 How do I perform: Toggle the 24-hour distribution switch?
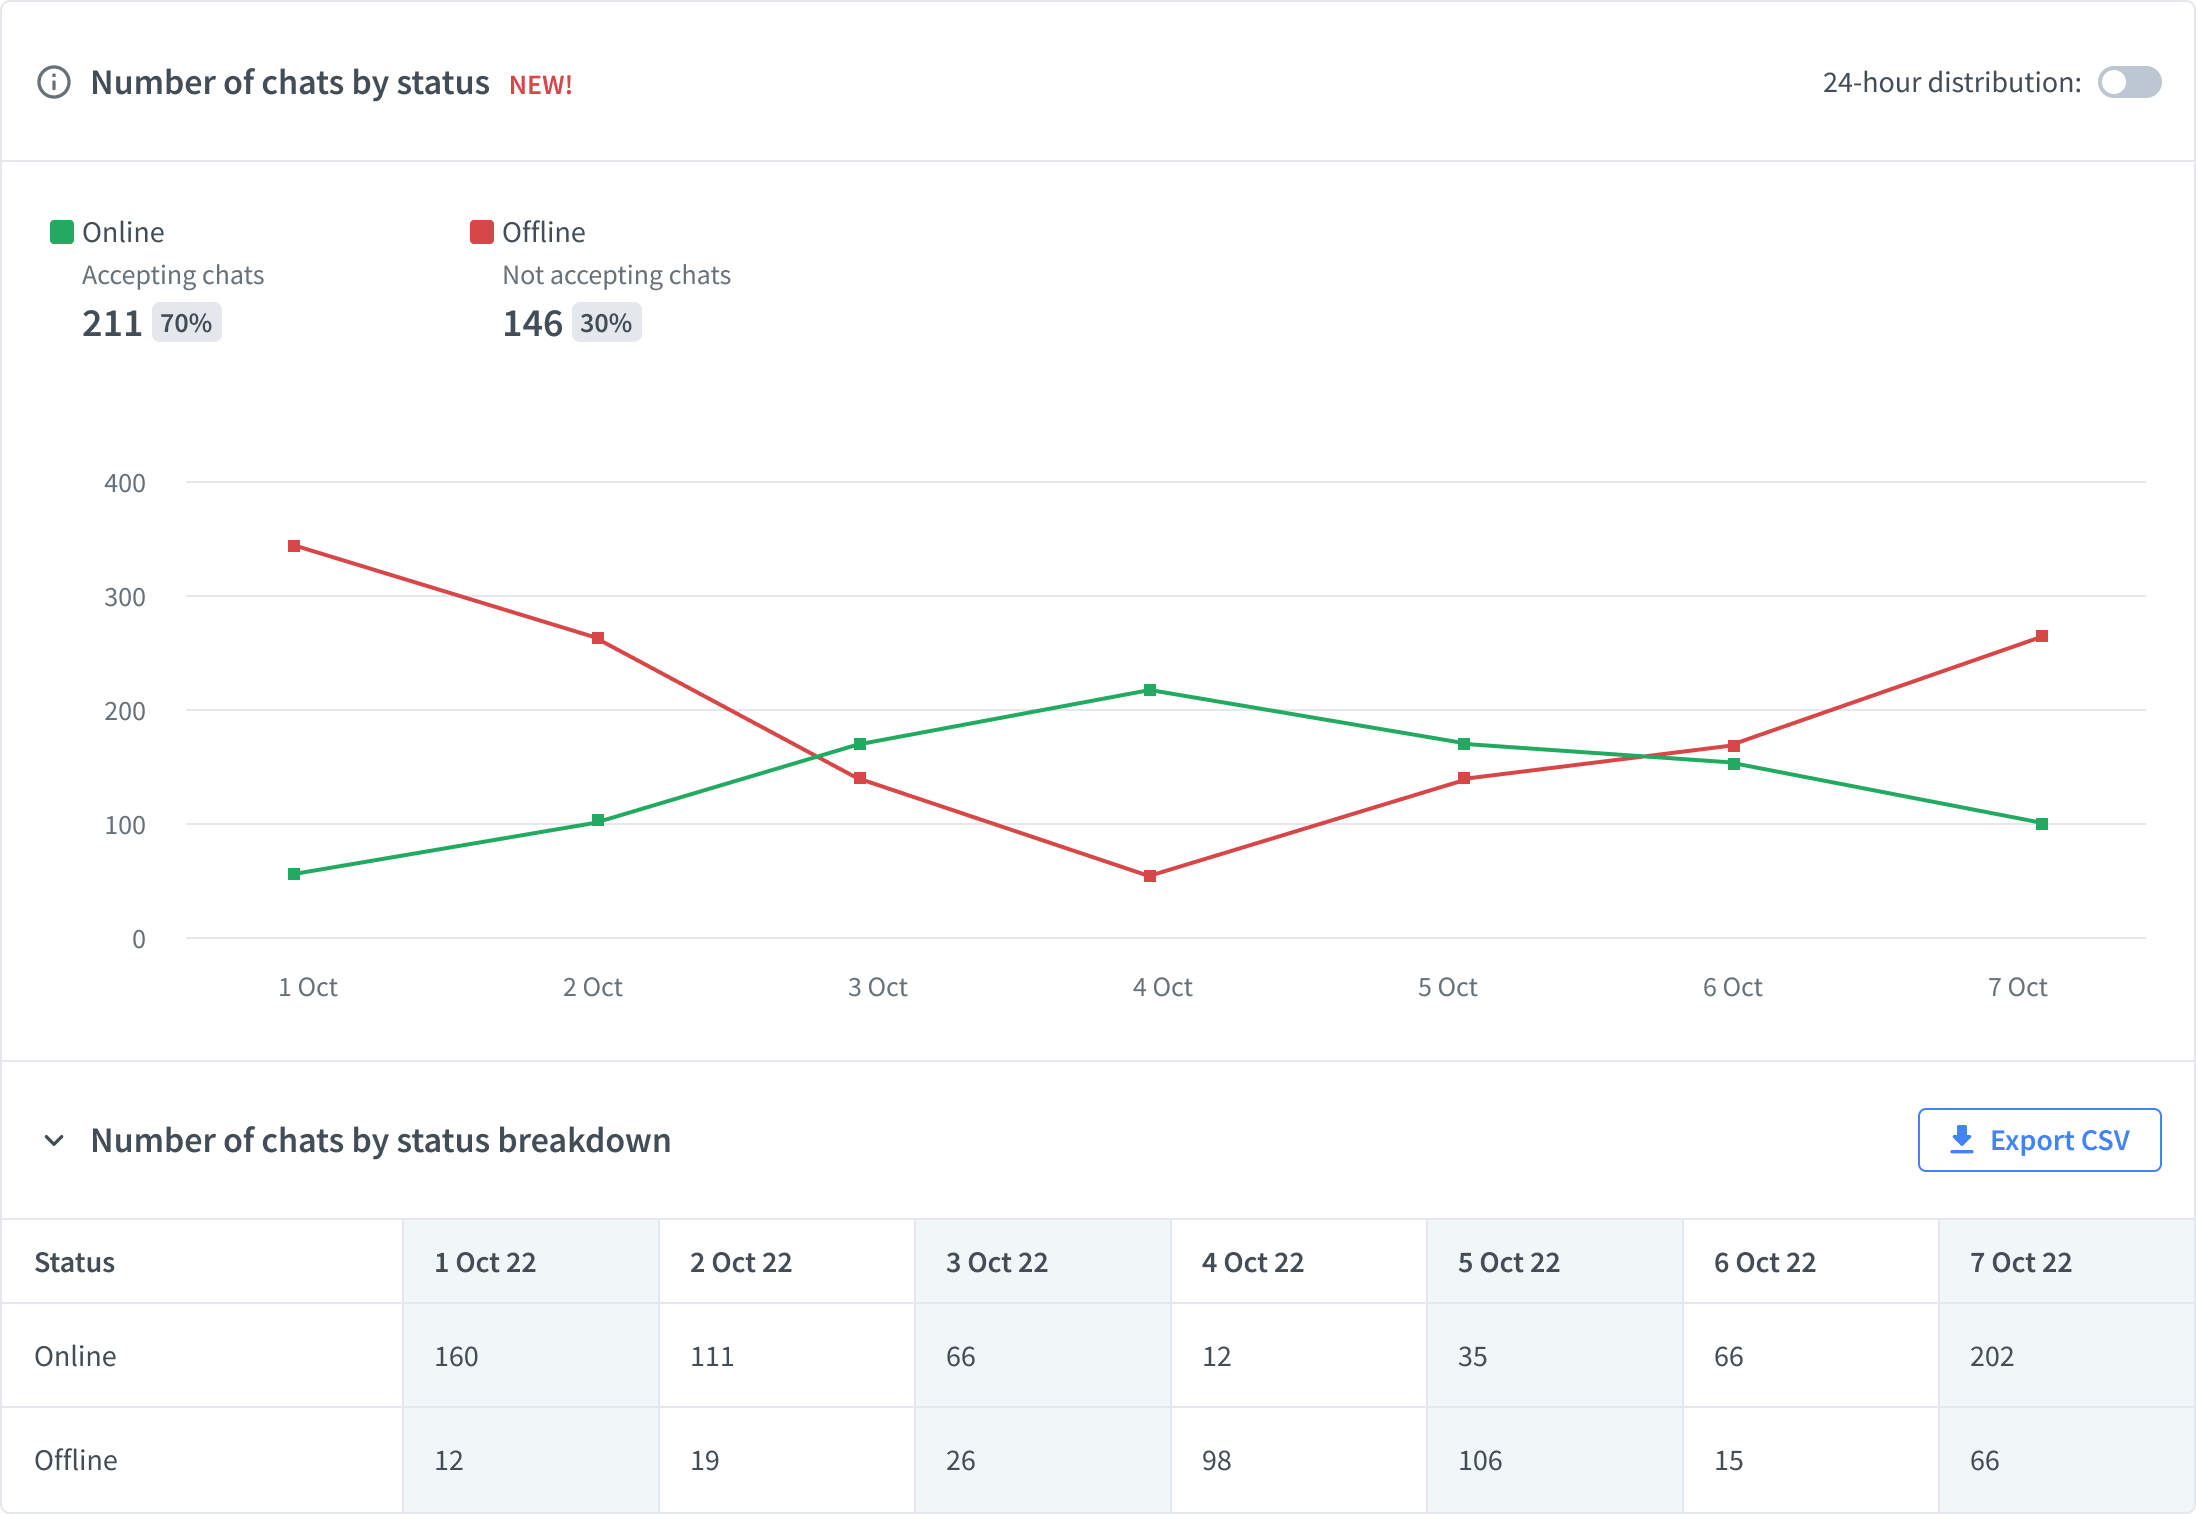pos(2130,82)
